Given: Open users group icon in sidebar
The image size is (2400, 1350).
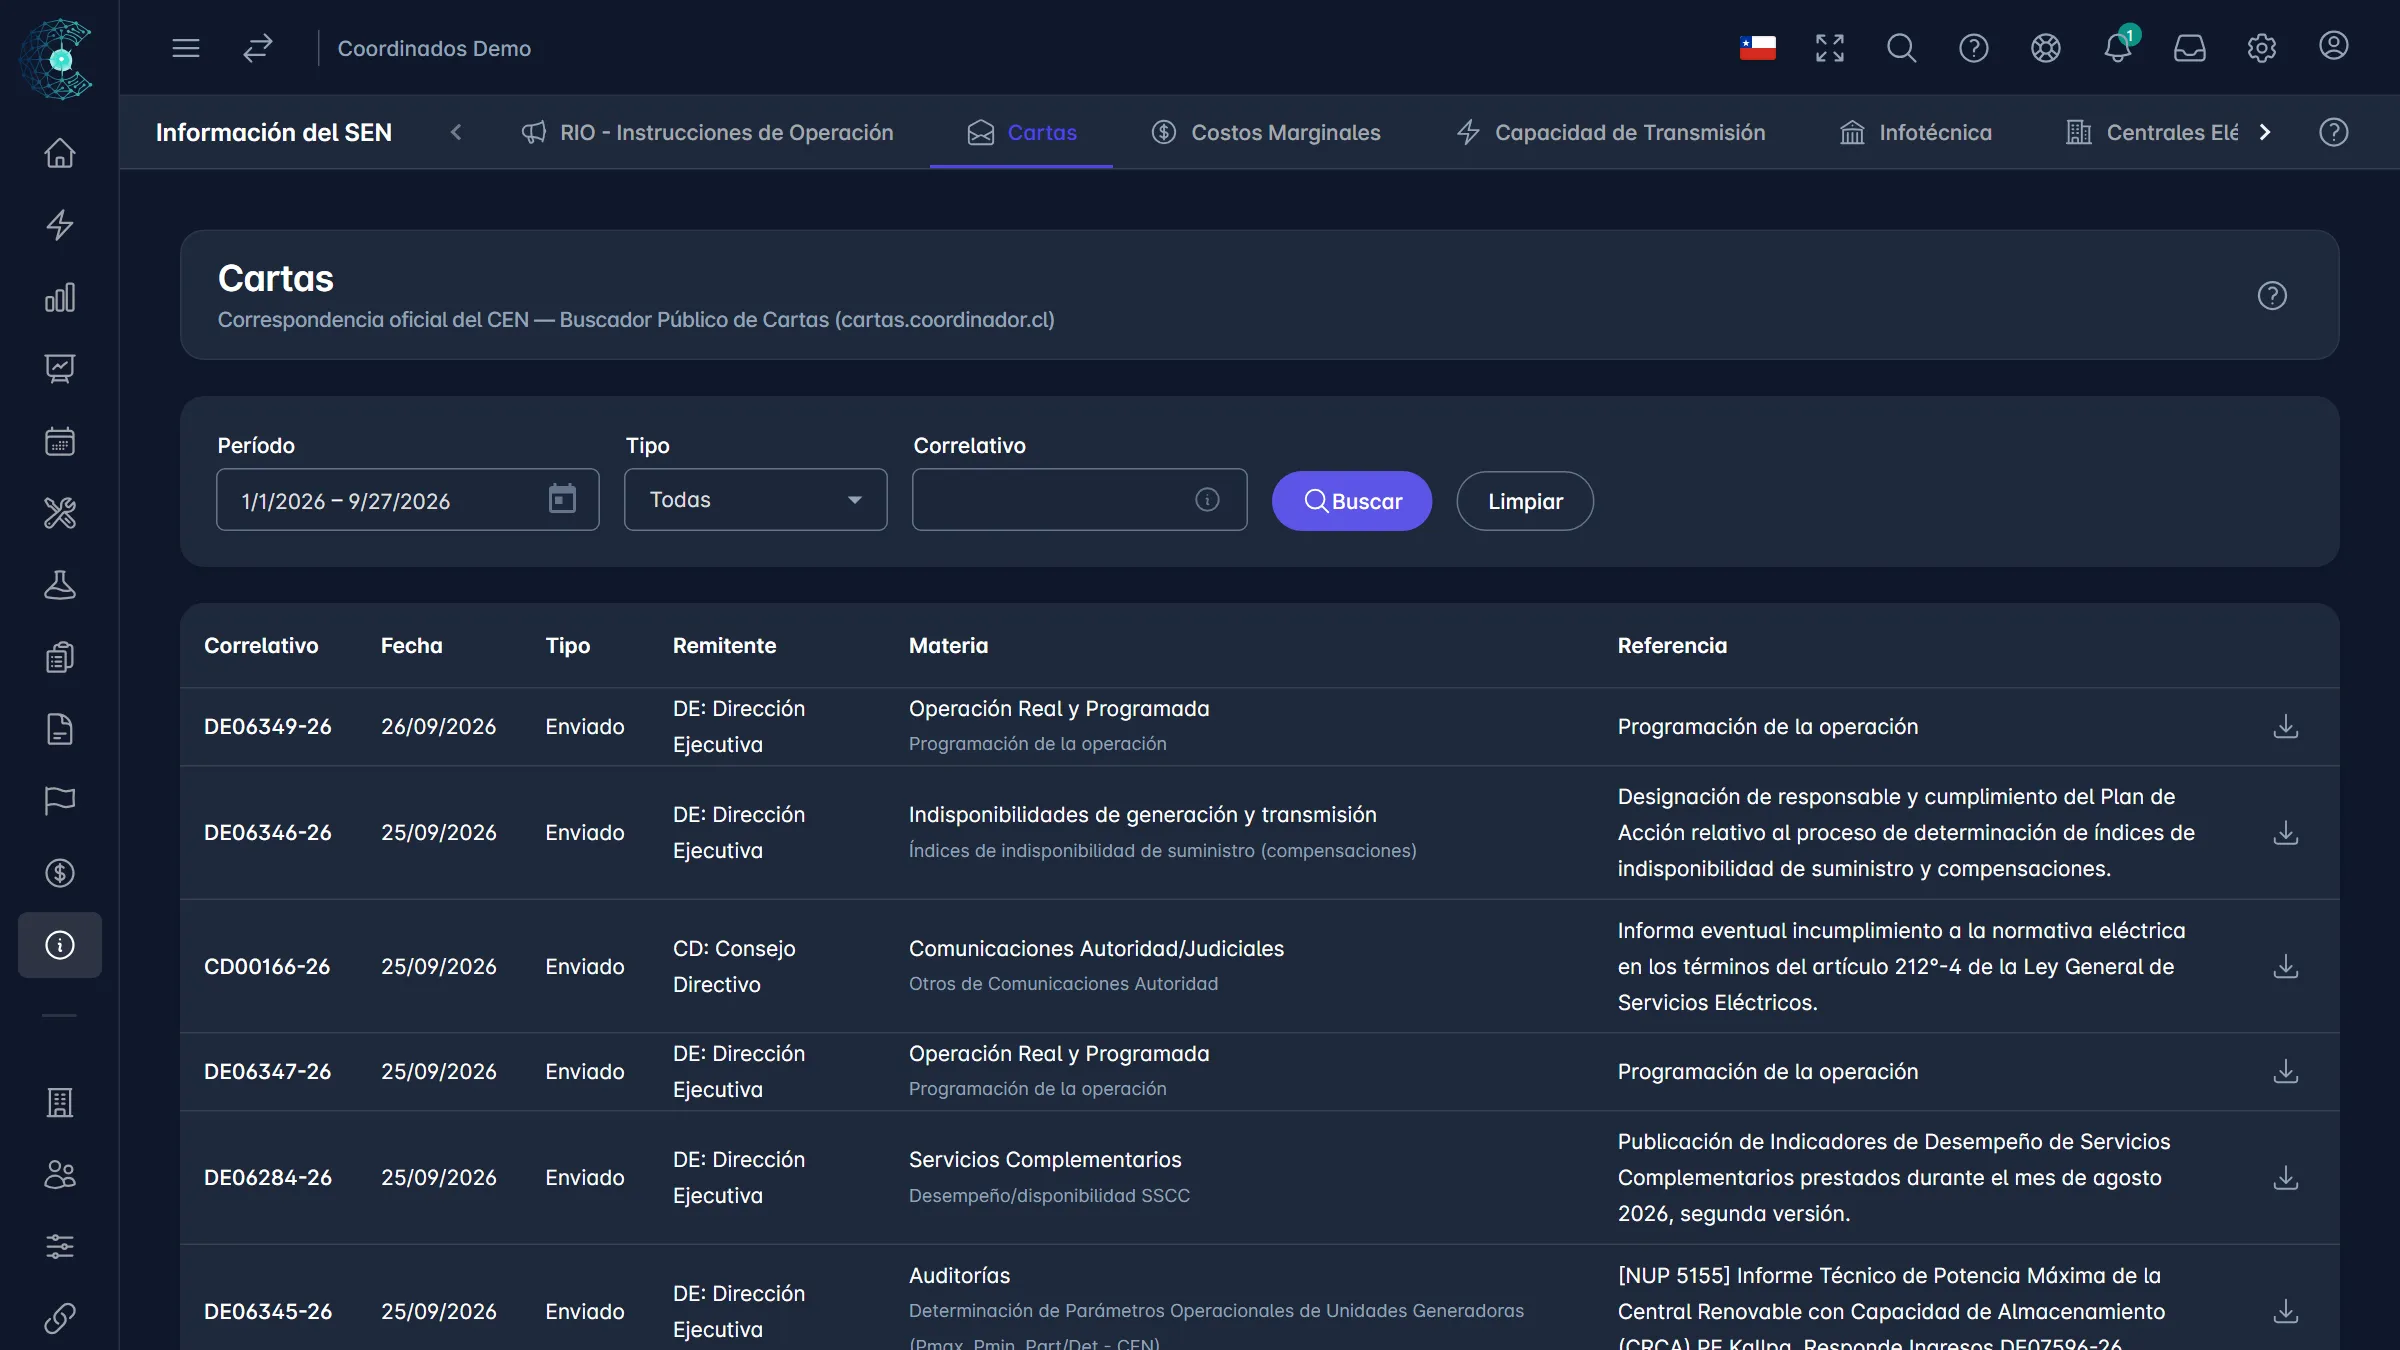Looking at the screenshot, I should point(60,1175).
